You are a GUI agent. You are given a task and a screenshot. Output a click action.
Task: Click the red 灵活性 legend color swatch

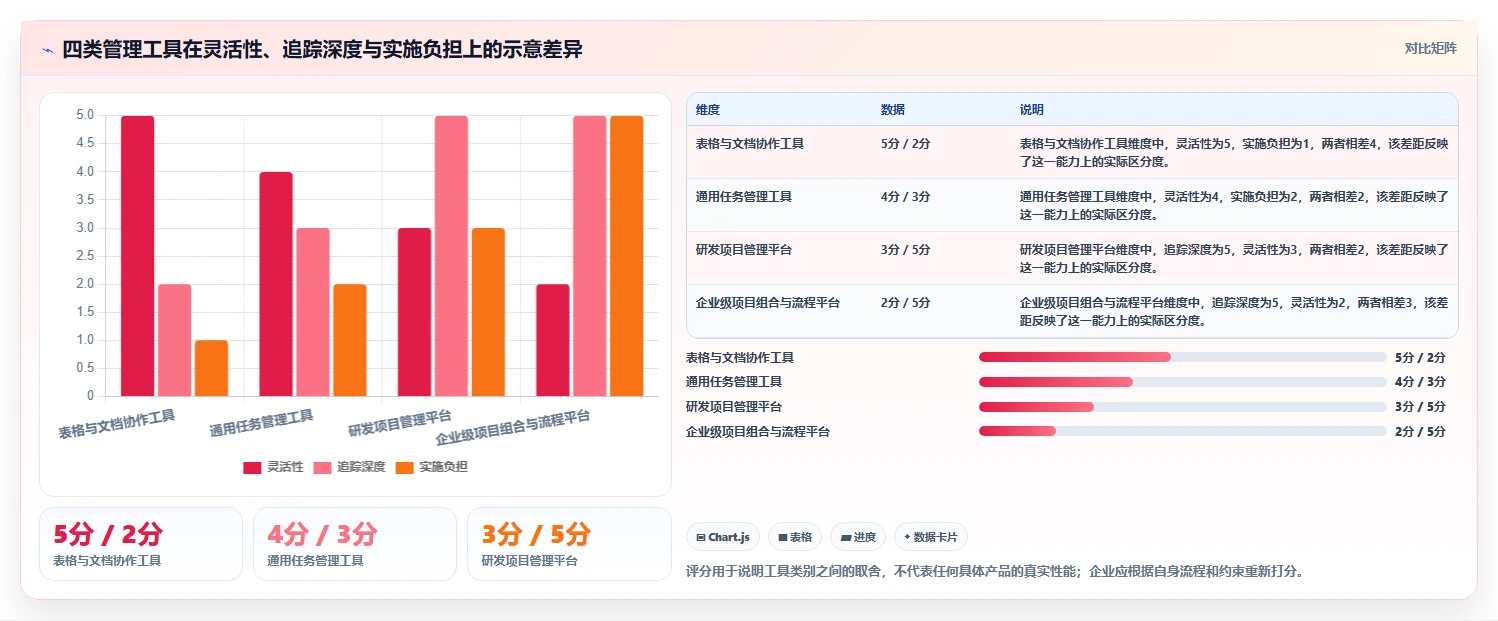pos(252,467)
